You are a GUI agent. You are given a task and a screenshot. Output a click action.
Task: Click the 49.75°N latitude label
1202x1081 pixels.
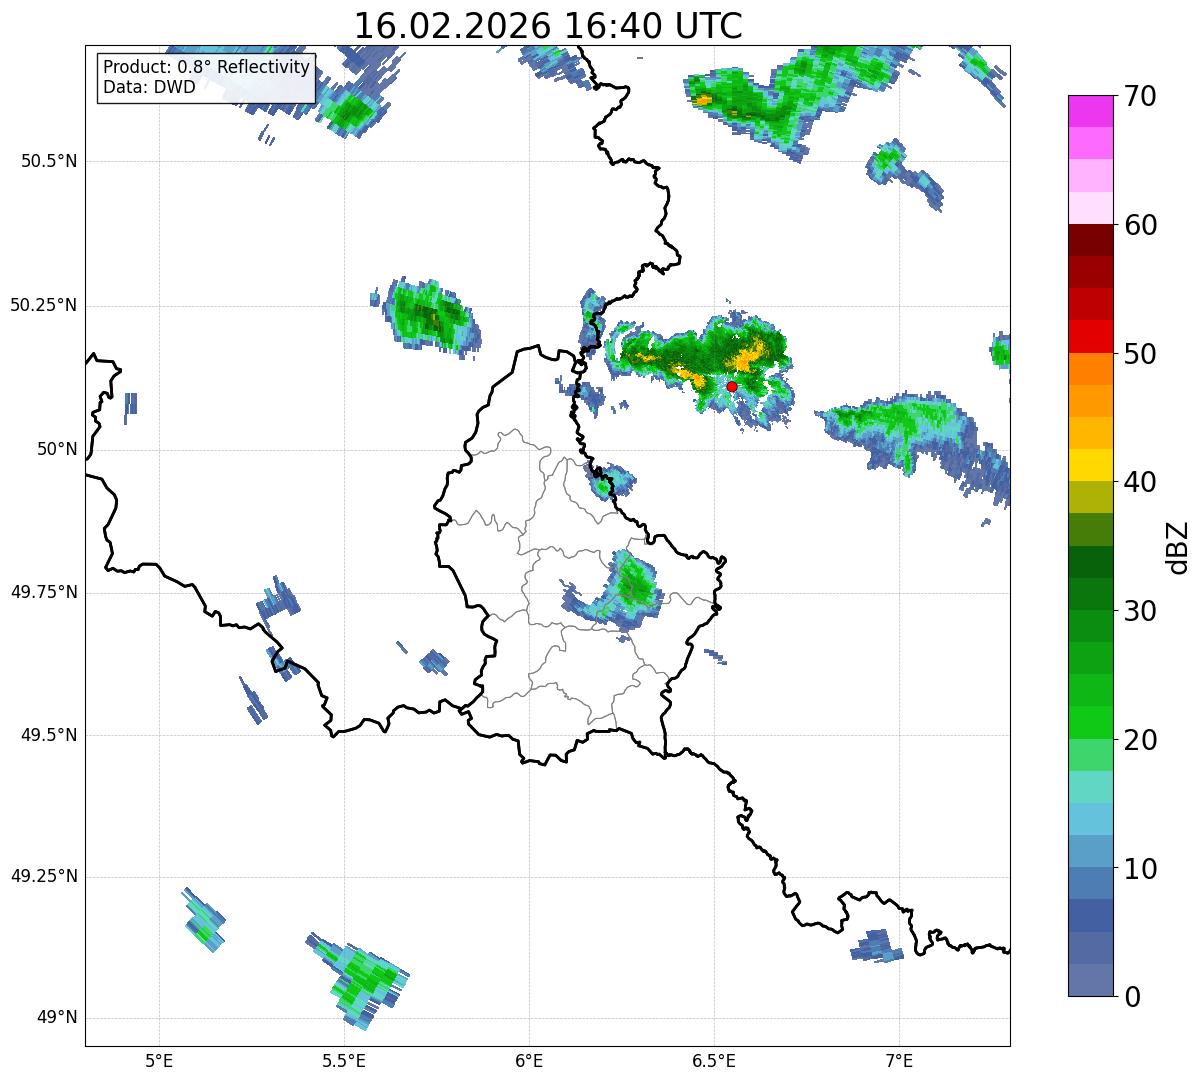pyautogui.click(x=44, y=592)
